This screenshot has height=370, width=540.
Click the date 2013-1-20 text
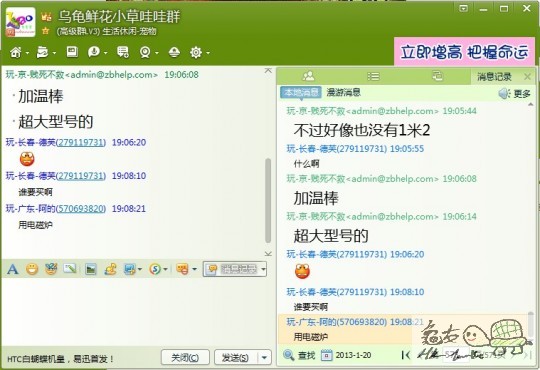coord(353,355)
